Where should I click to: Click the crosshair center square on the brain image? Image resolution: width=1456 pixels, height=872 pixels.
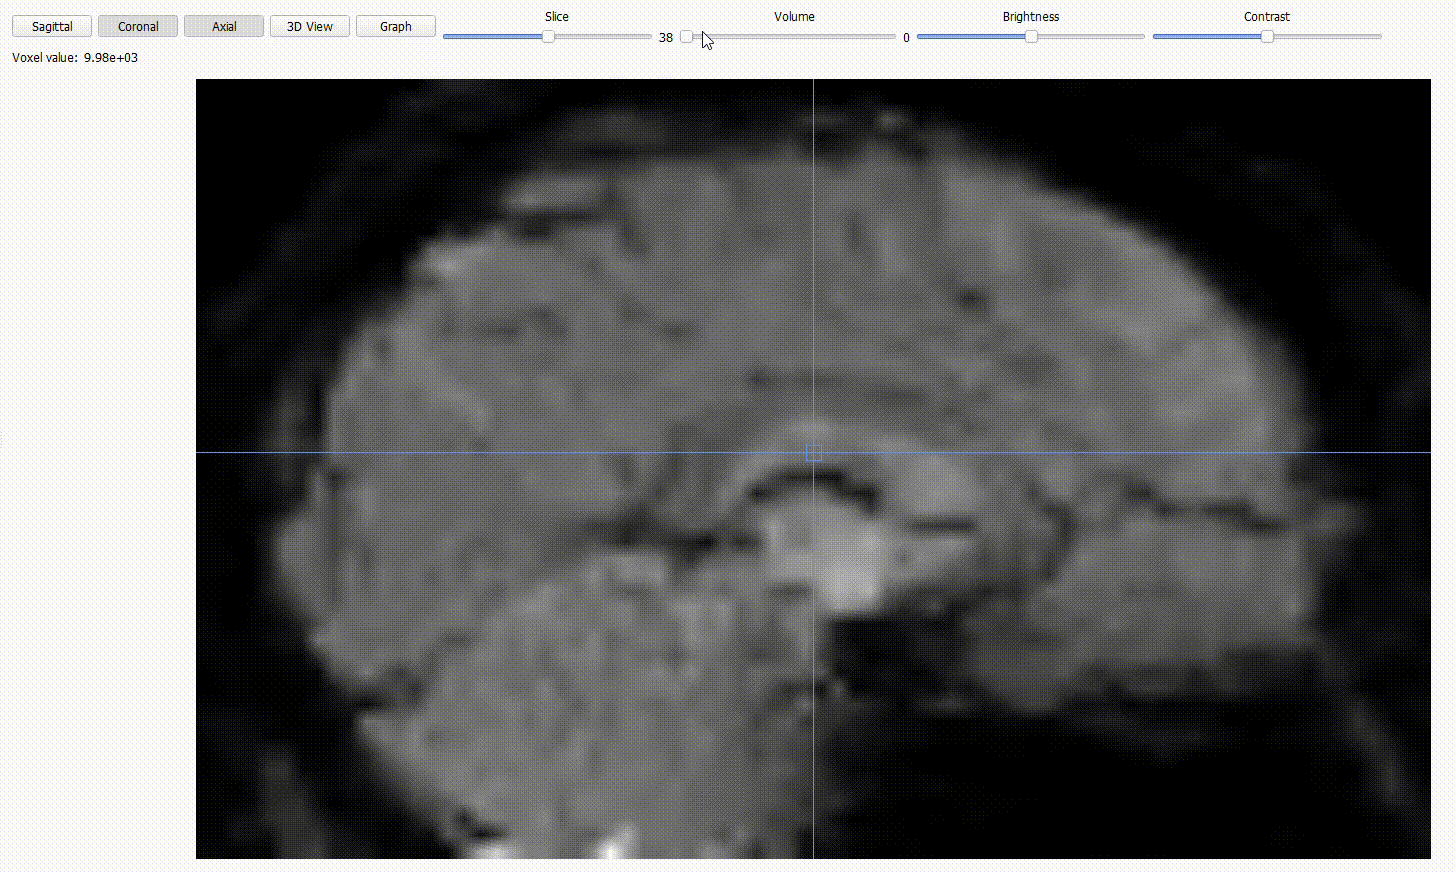(x=814, y=453)
